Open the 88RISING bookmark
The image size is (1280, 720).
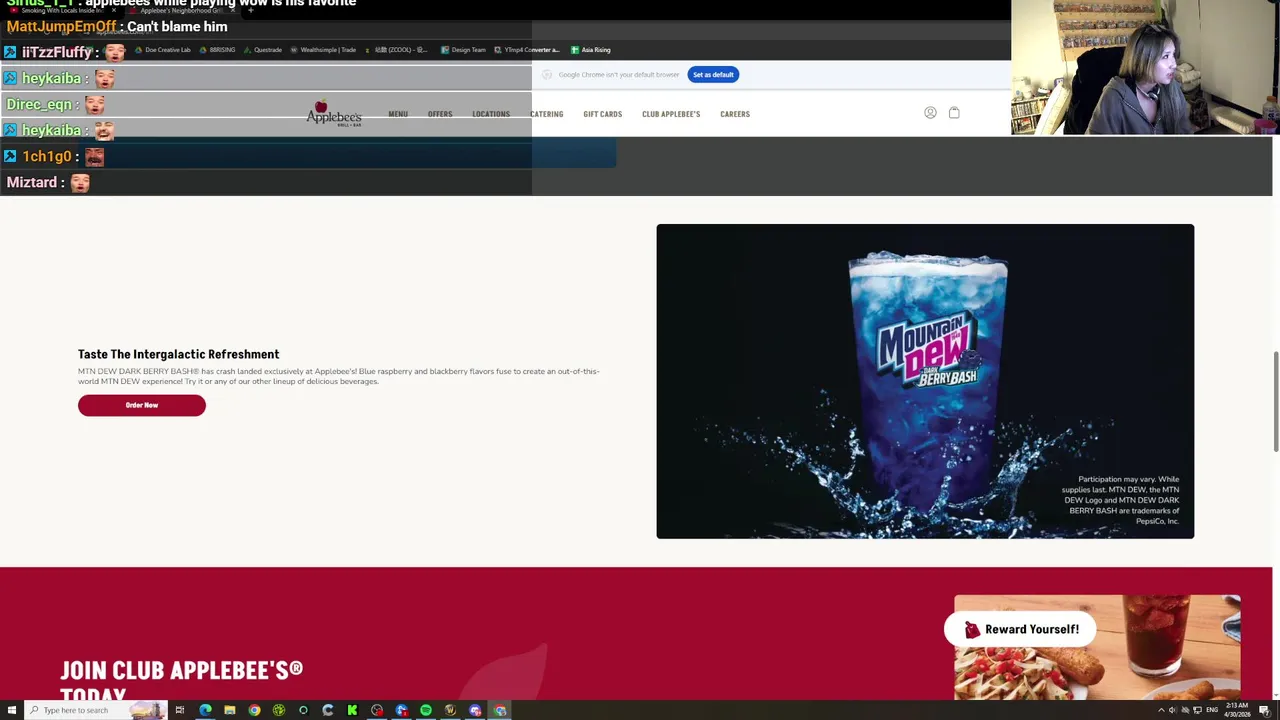pyautogui.click(x=217, y=50)
